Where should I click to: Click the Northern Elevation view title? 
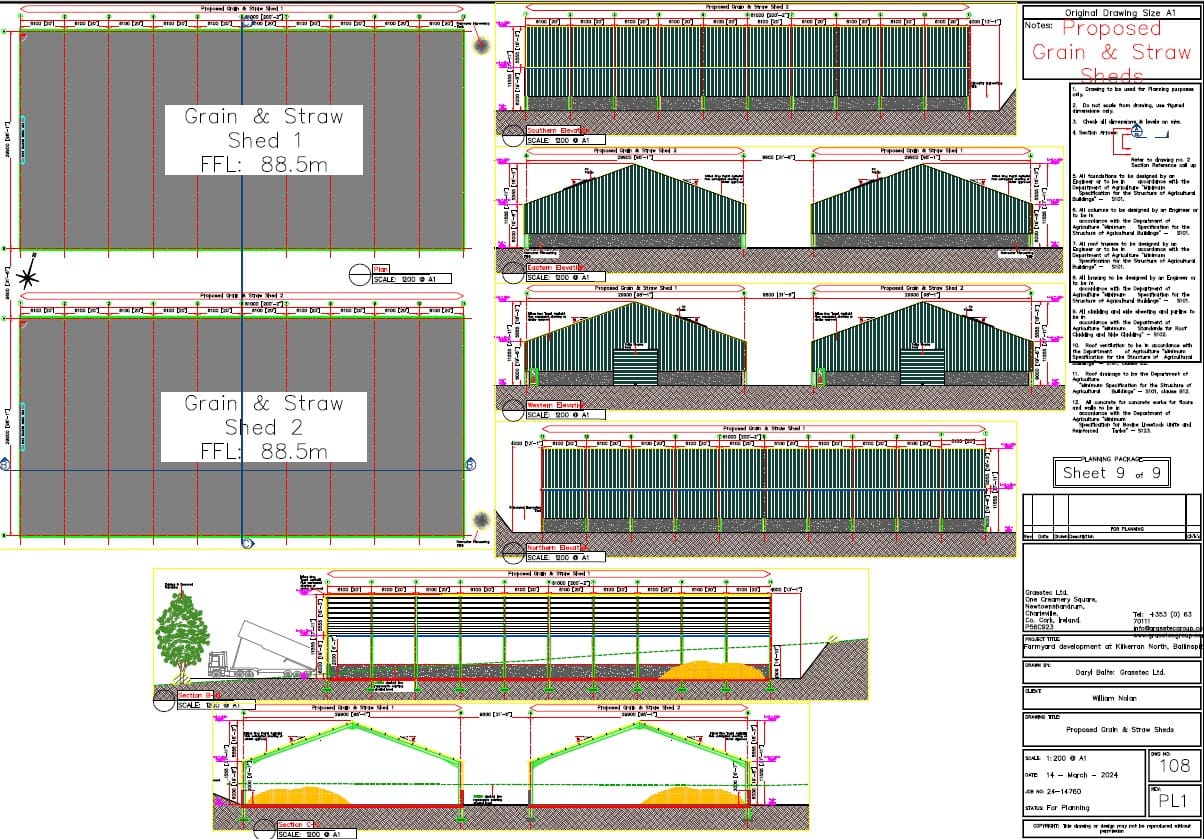click(558, 547)
